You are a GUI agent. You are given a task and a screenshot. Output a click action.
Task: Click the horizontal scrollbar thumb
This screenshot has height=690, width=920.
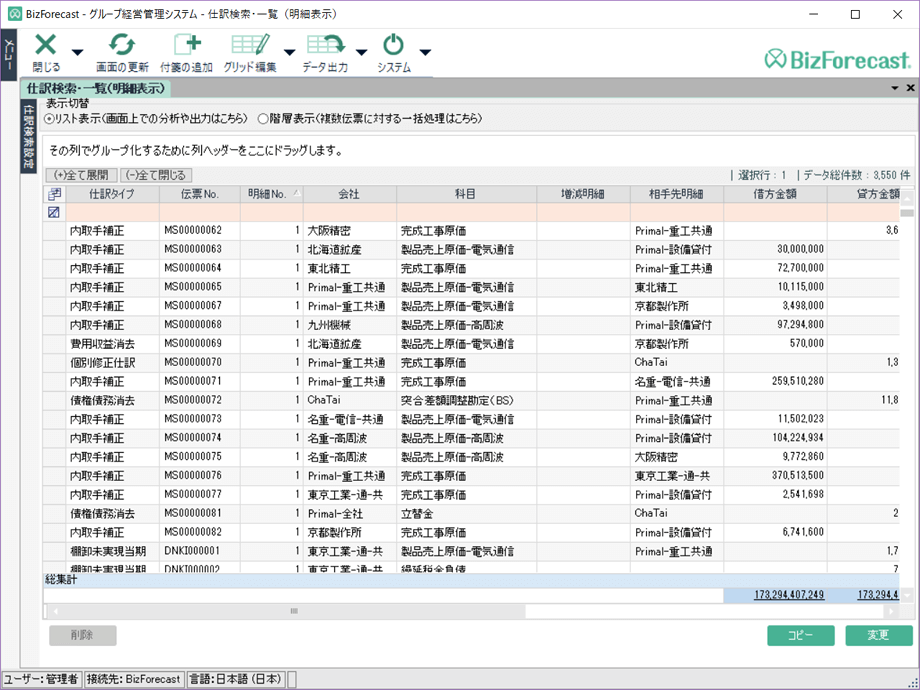click(294, 611)
